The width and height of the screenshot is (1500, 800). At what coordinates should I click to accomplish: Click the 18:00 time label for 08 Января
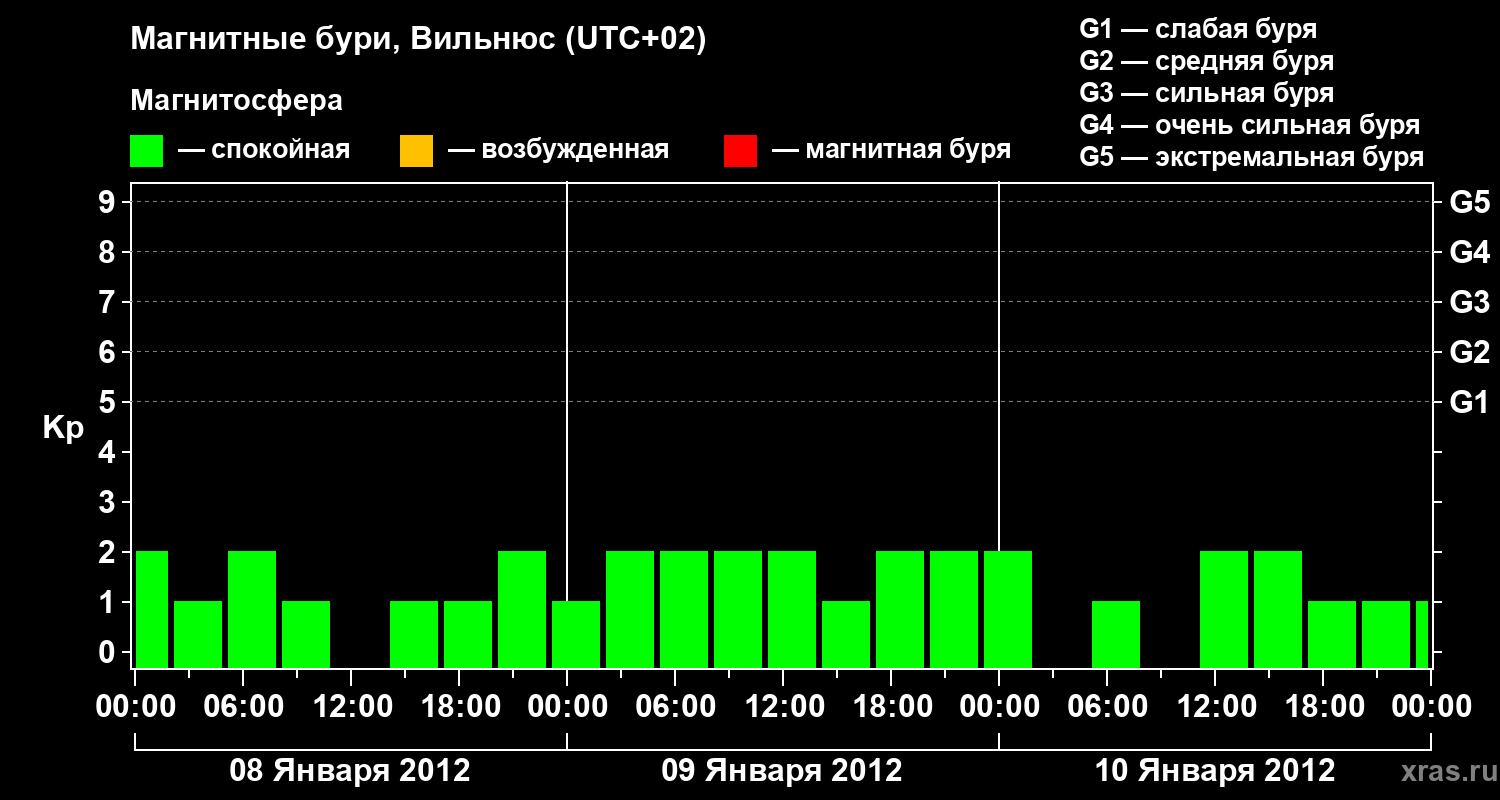[x=459, y=707]
